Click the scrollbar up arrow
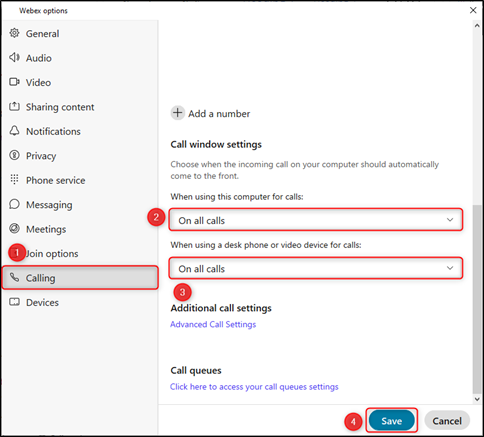The width and height of the screenshot is (484, 437). (477, 26)
